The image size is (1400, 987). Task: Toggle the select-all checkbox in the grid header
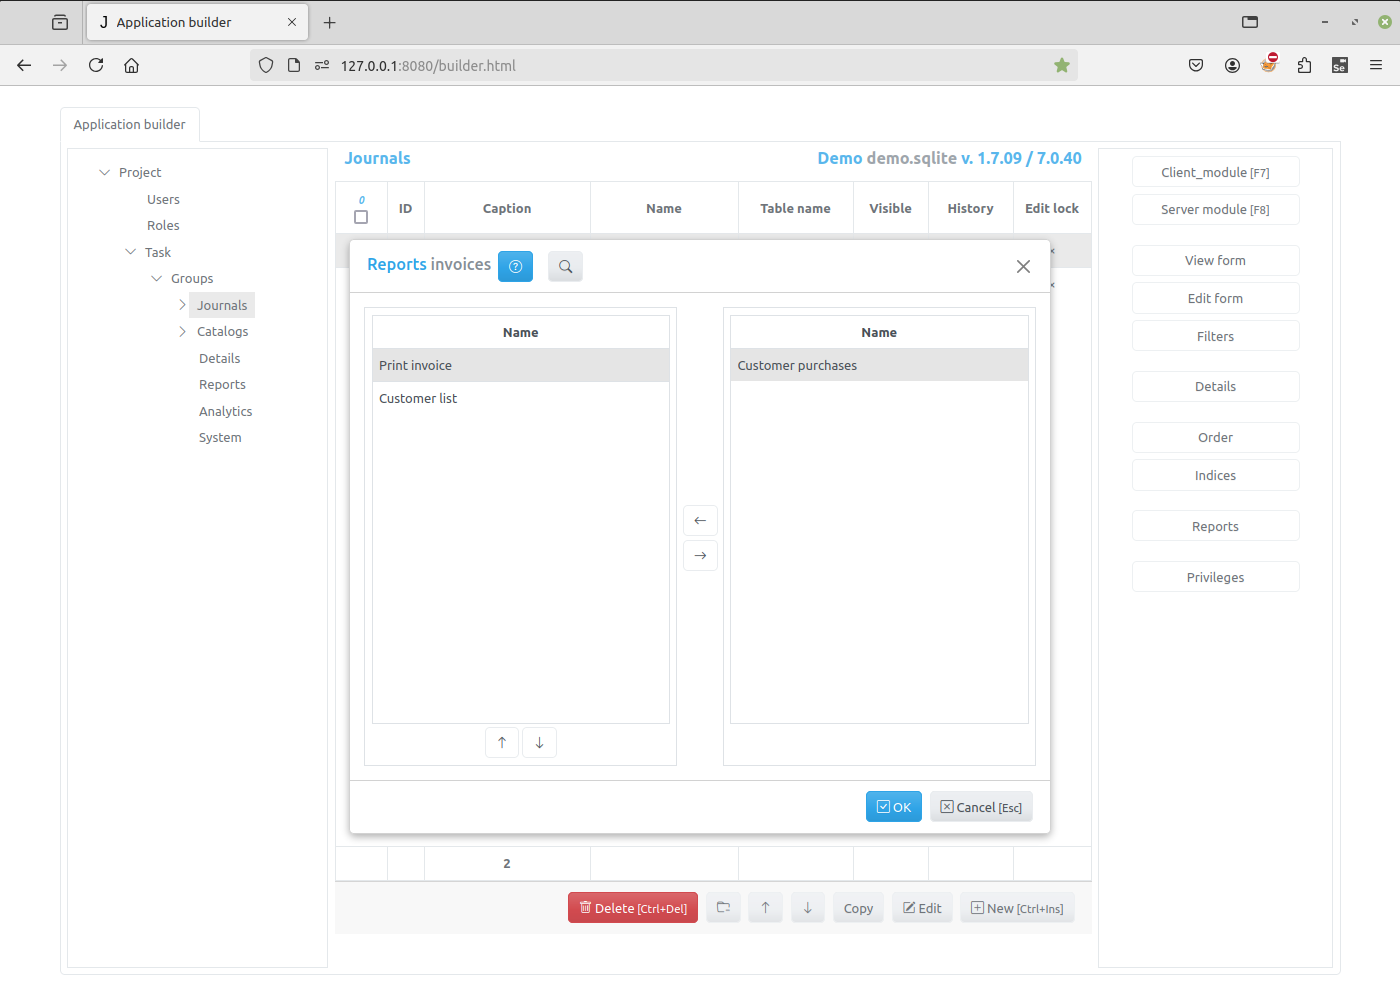tap(361, 216)
